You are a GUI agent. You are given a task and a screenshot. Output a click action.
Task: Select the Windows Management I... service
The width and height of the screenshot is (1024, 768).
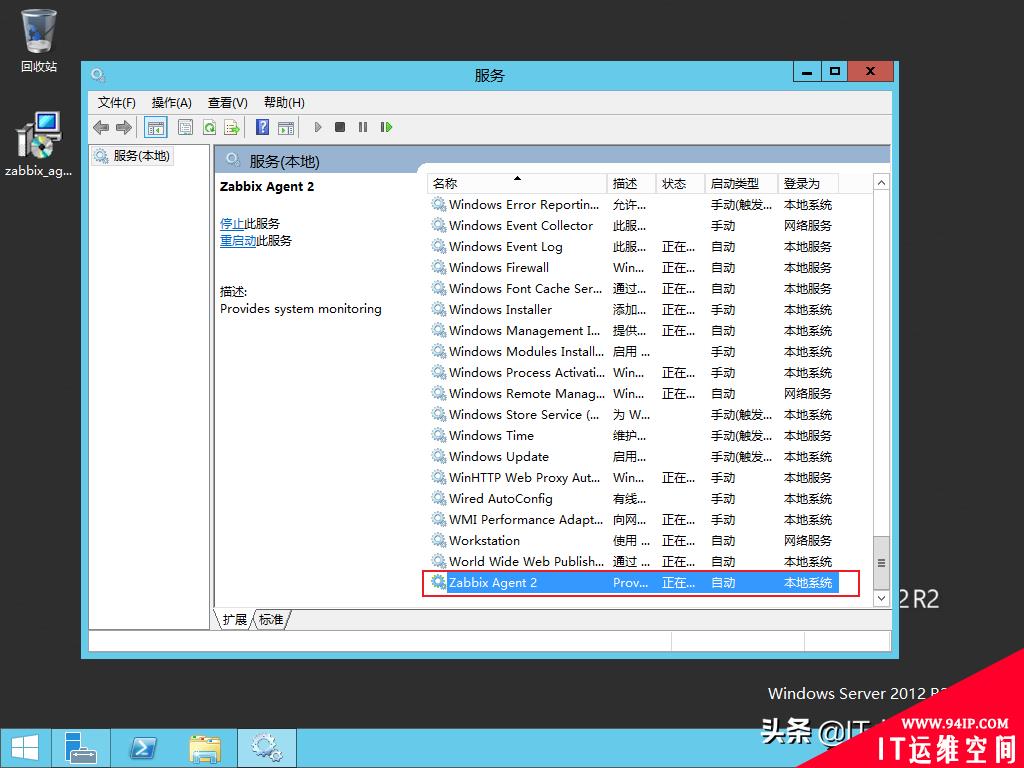[632, 330]
